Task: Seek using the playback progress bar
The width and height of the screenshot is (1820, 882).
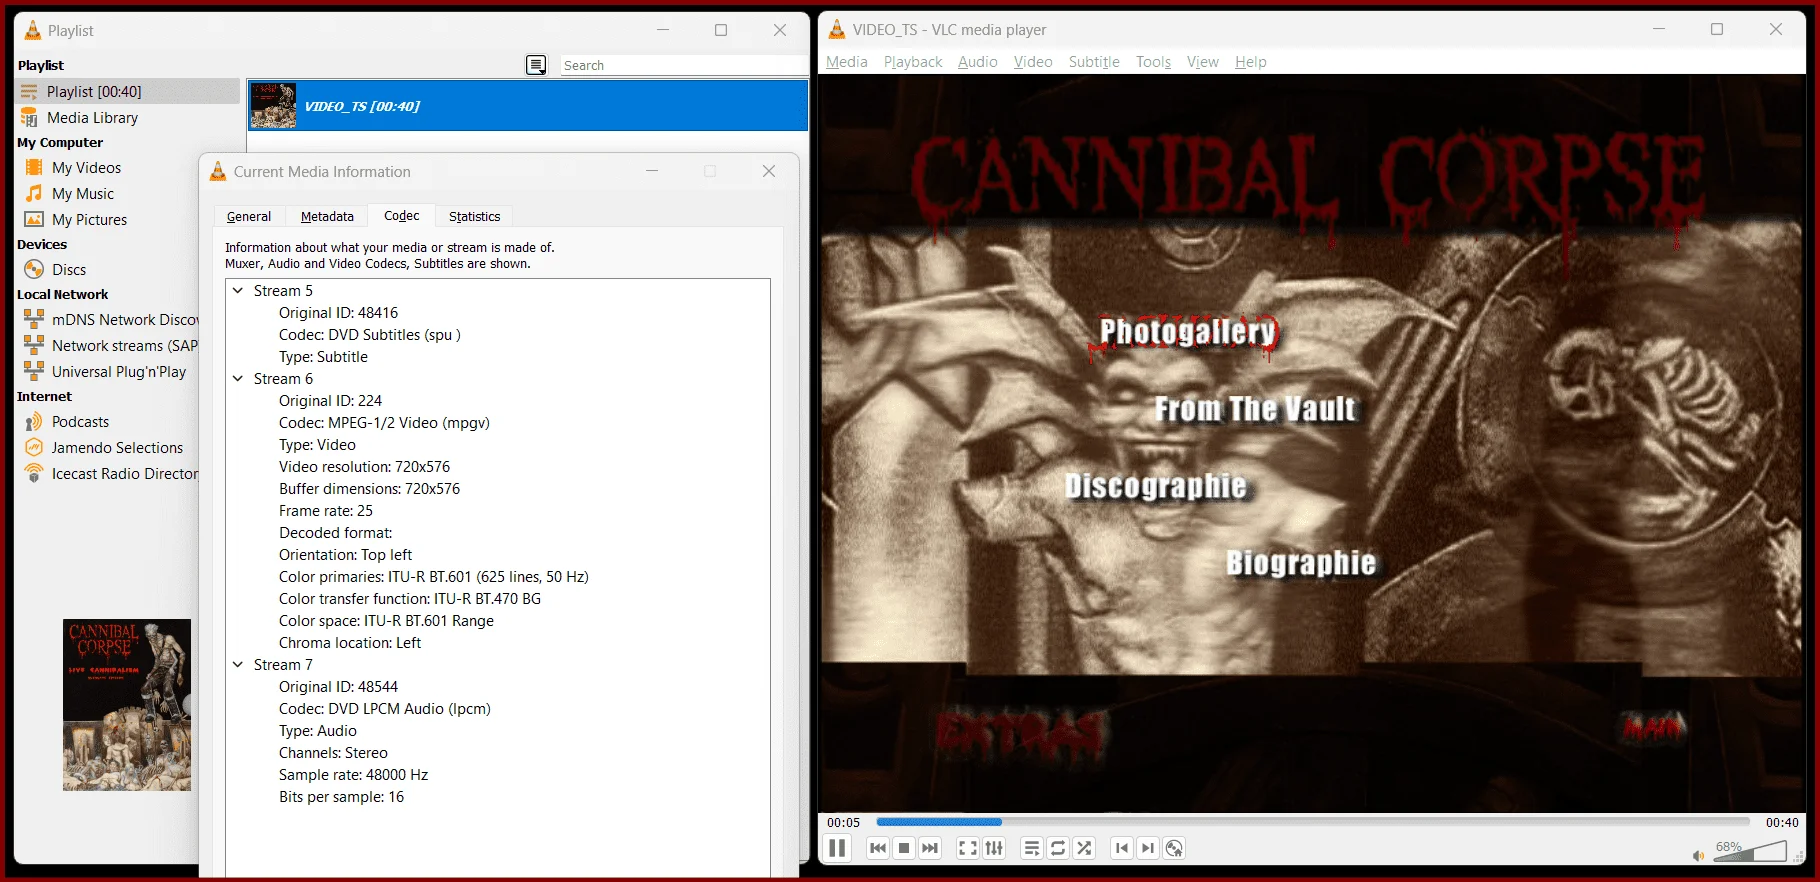Action: tap(1313, 822)
